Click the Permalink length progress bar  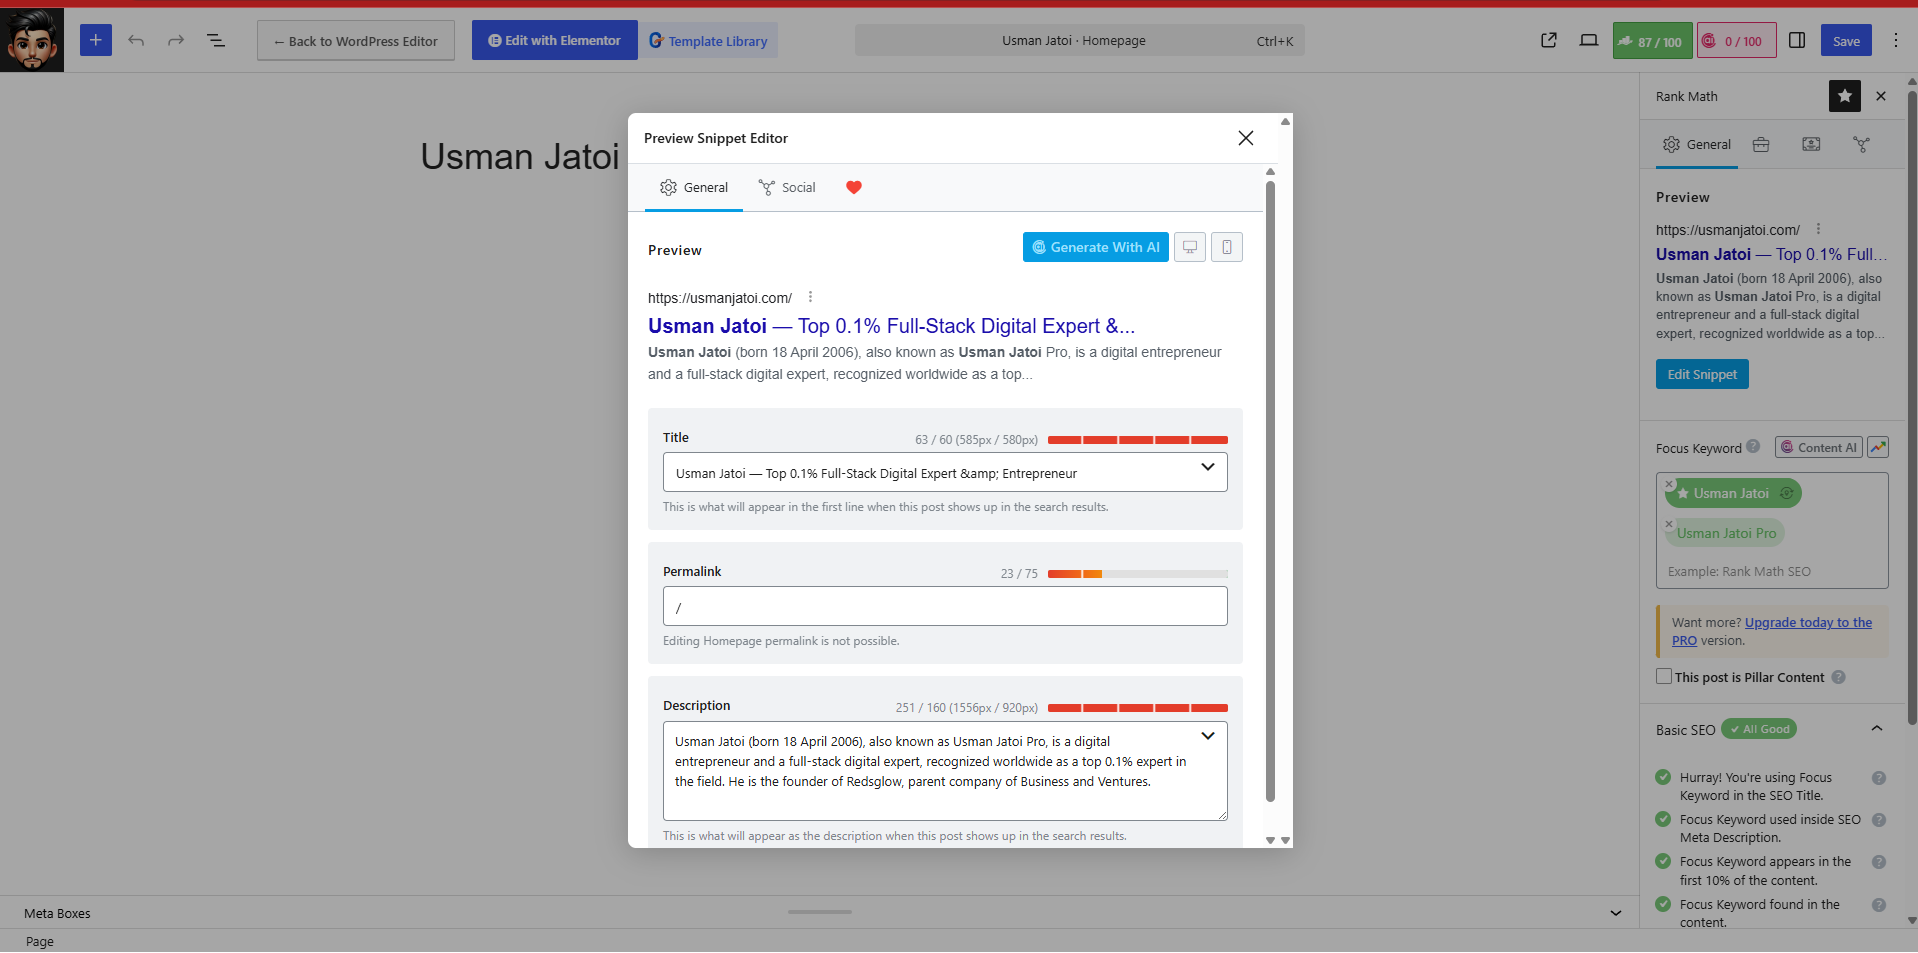pos(1138,574)
